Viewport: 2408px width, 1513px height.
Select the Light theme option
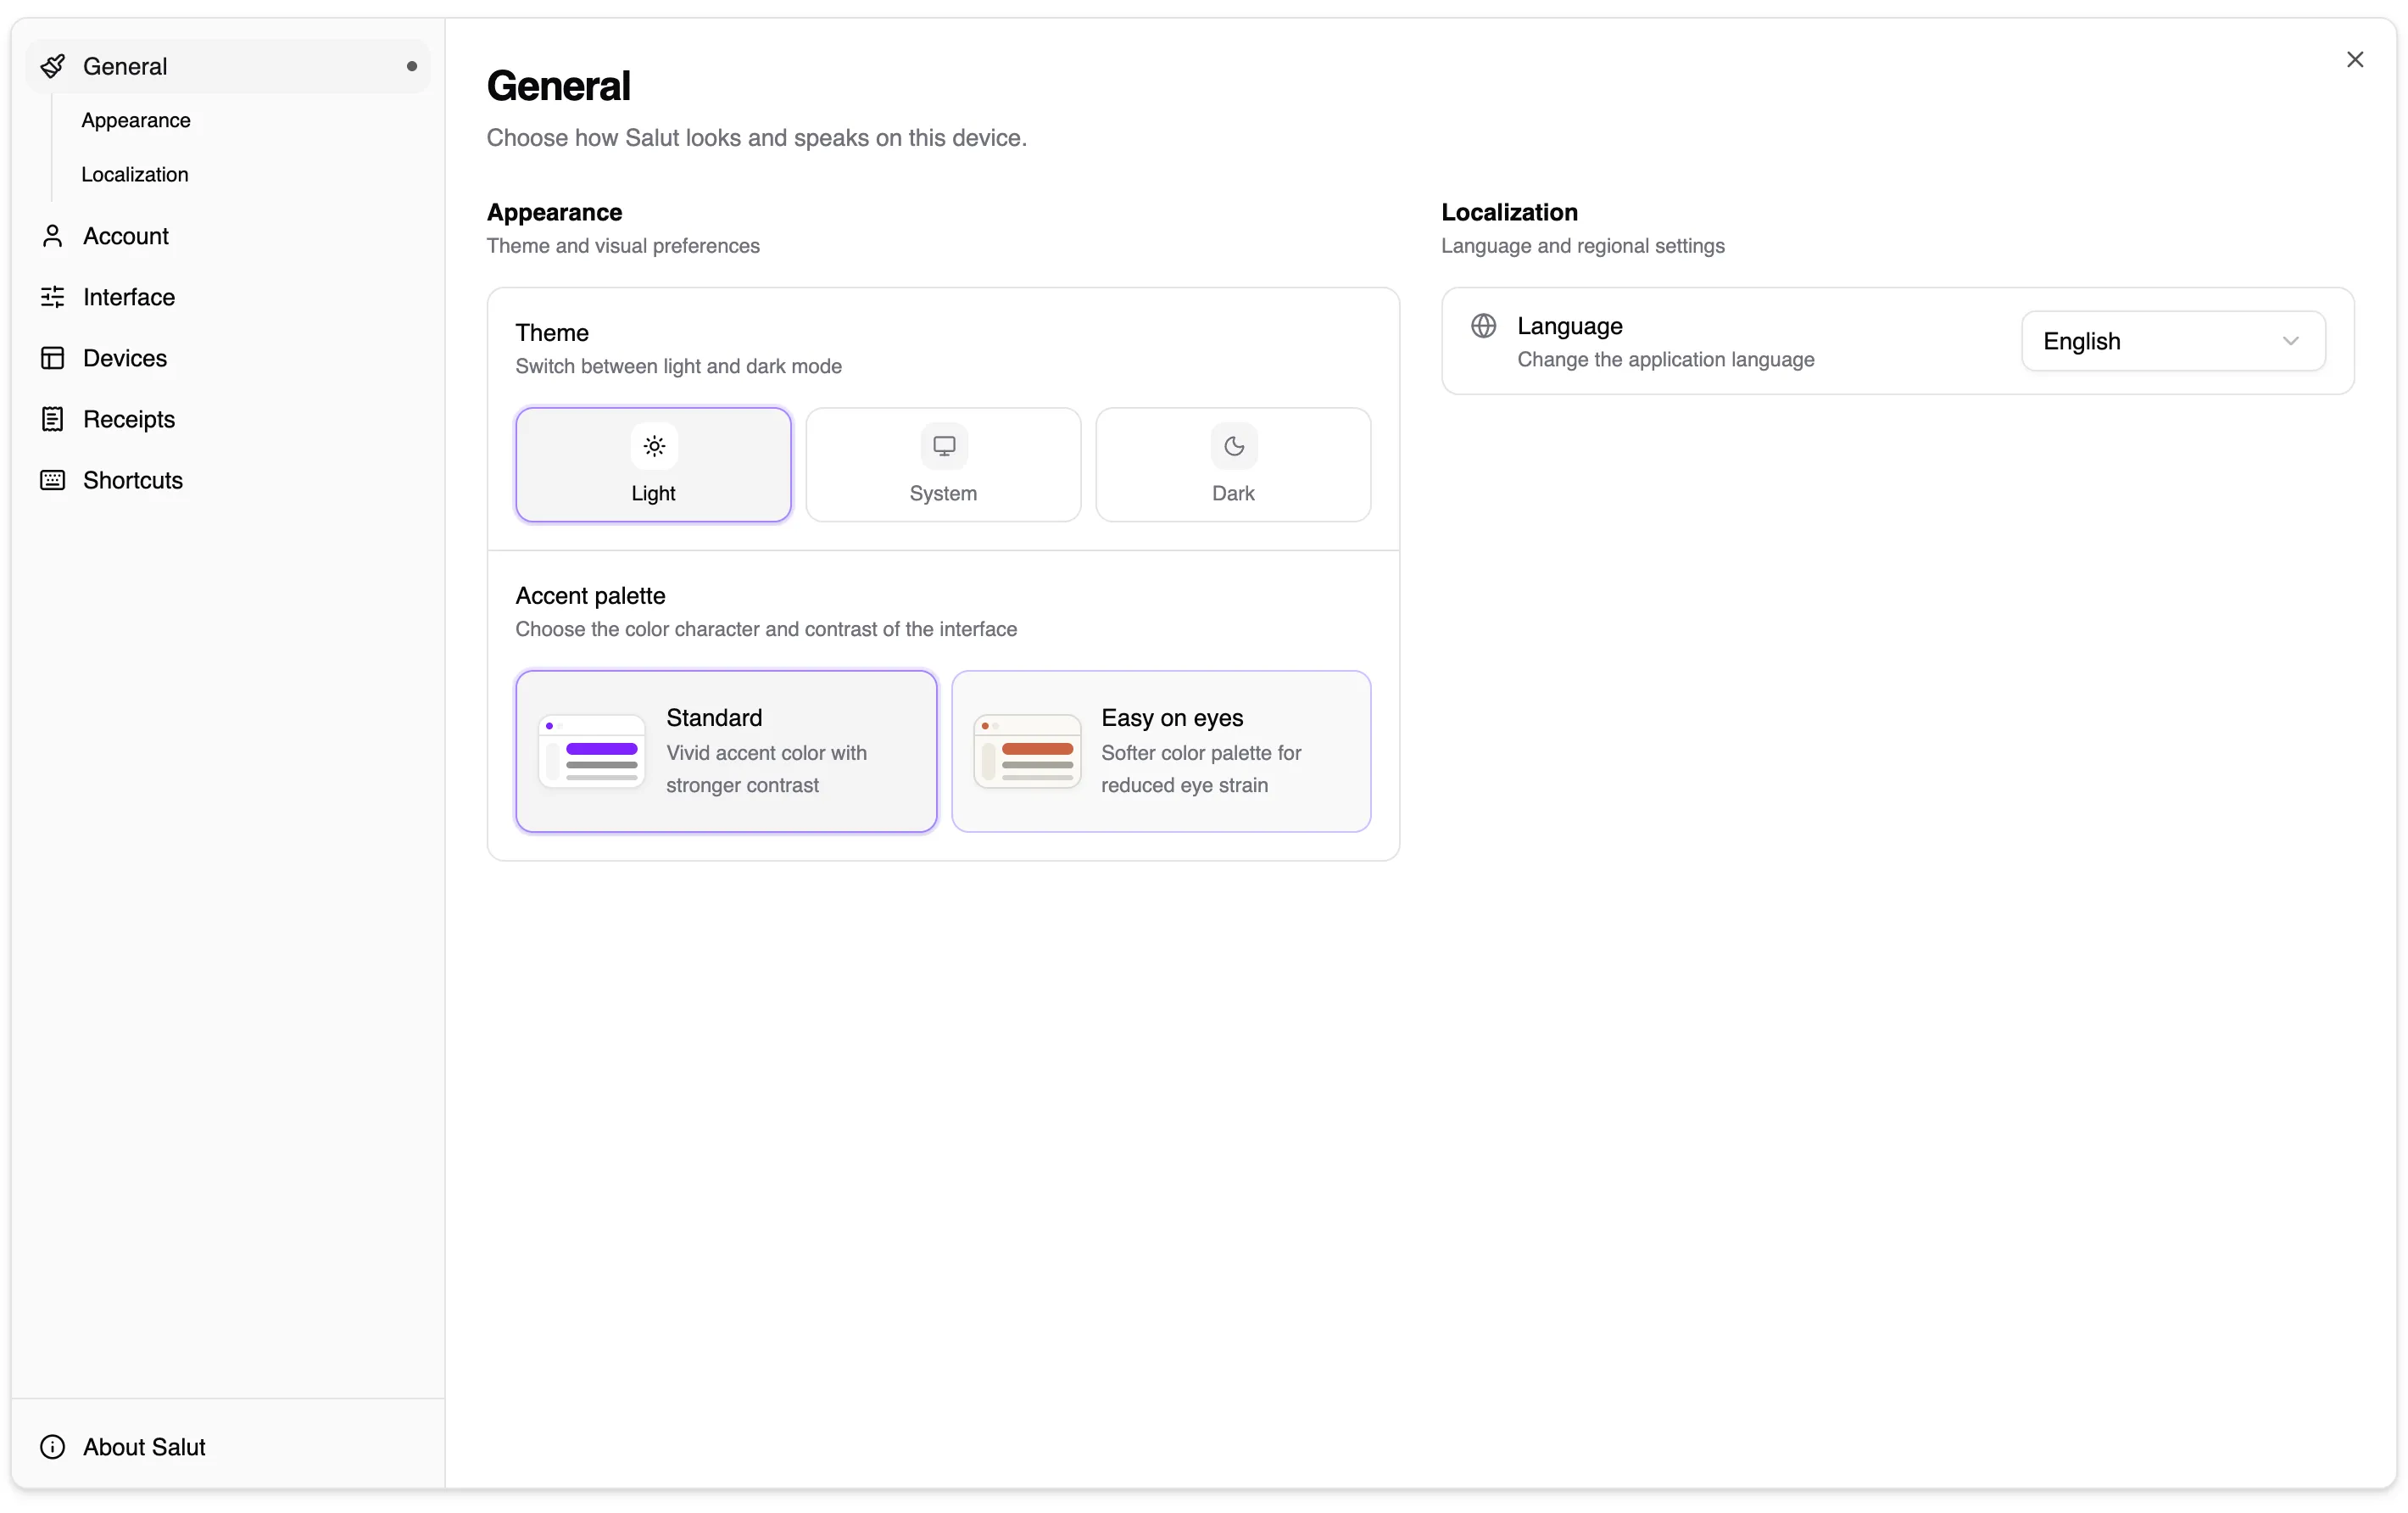[653, 464]
